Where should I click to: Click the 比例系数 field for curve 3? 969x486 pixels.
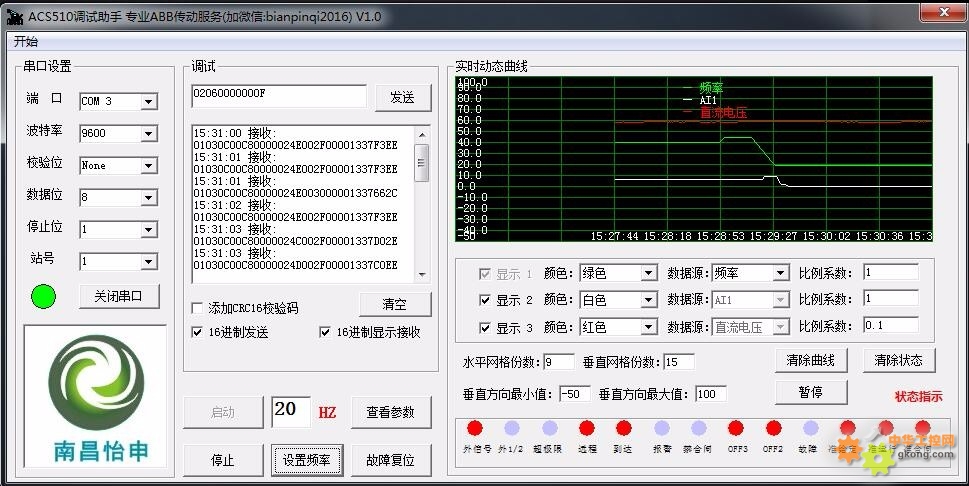pyautogui.click(x=891, y=325)
